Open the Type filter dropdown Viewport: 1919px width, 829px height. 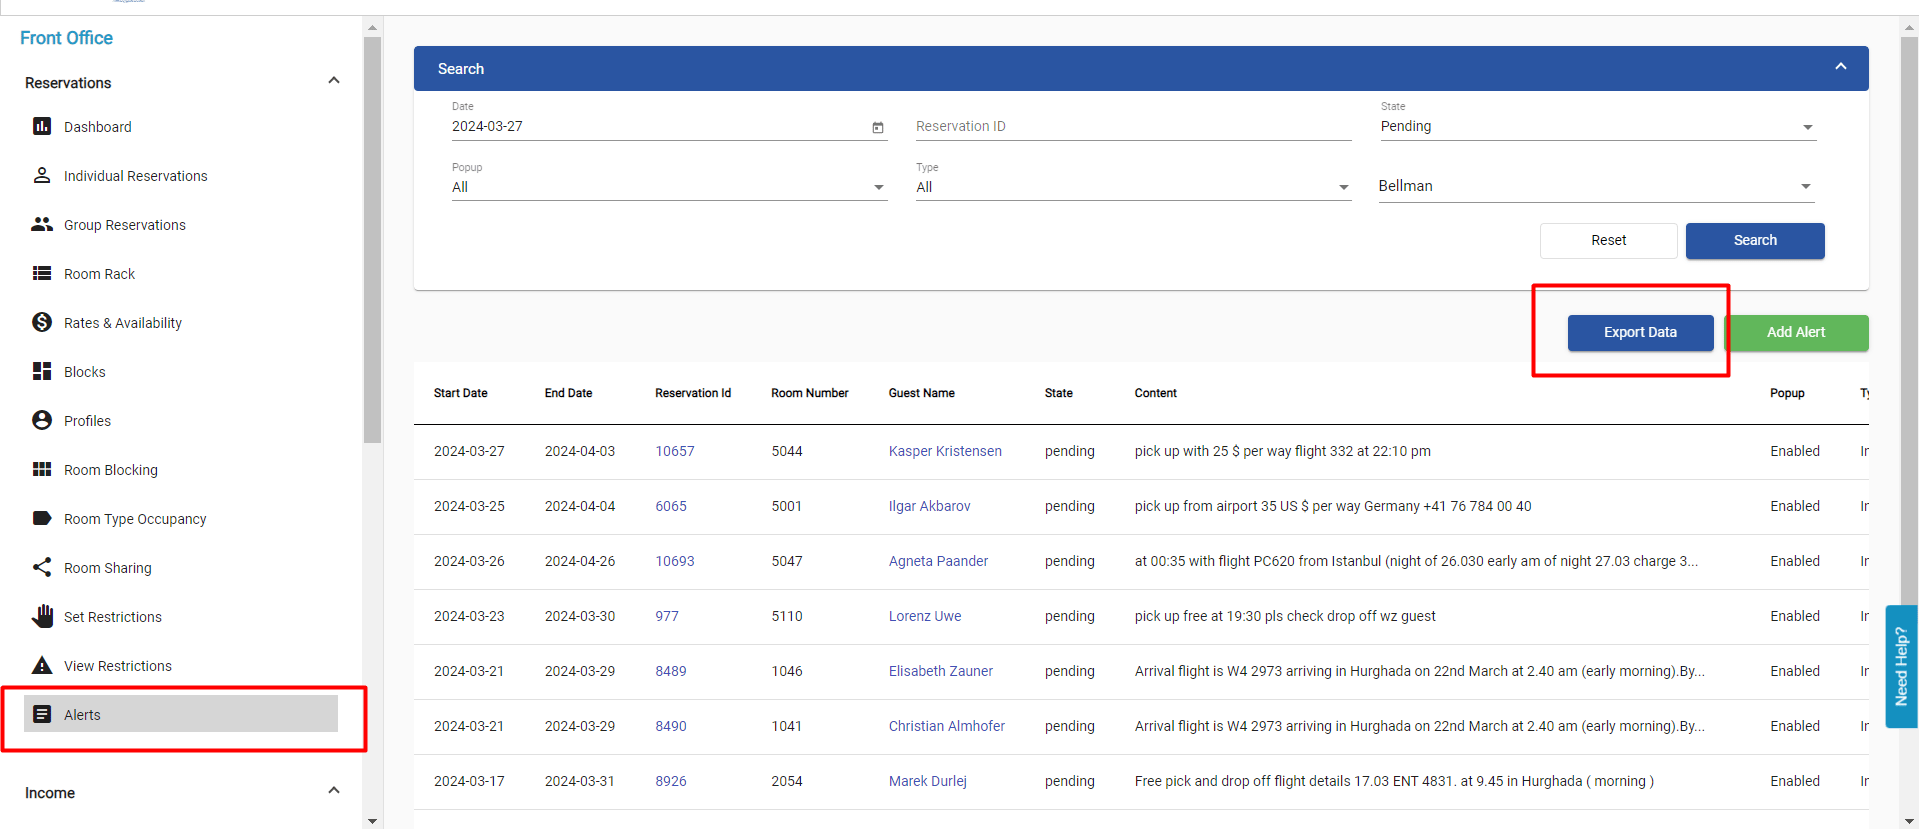[1133, 188]
